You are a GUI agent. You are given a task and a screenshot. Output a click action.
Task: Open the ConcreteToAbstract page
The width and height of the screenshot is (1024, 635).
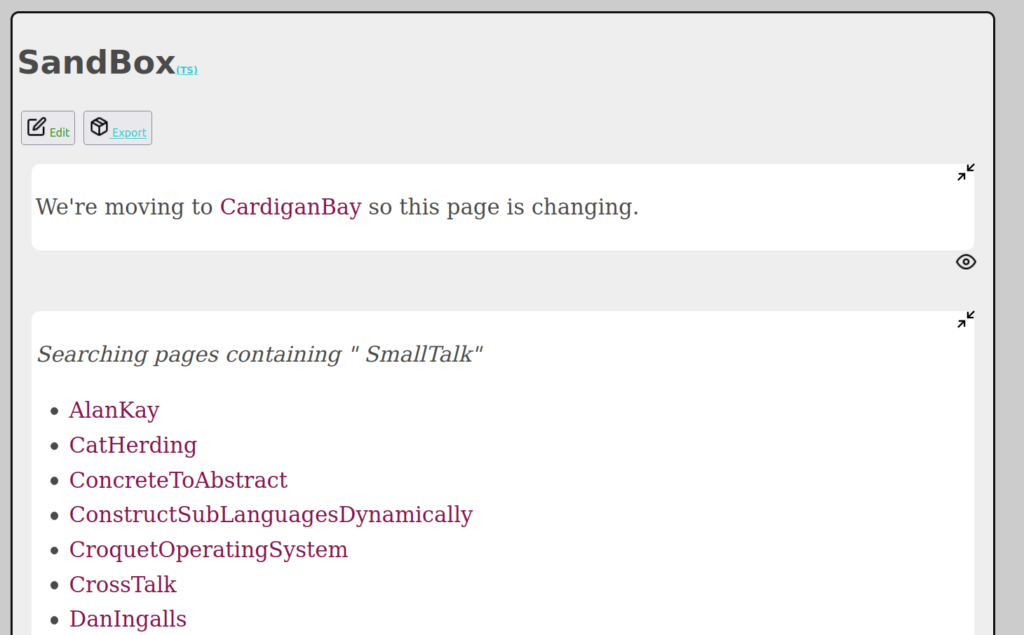tap(178, 480)
